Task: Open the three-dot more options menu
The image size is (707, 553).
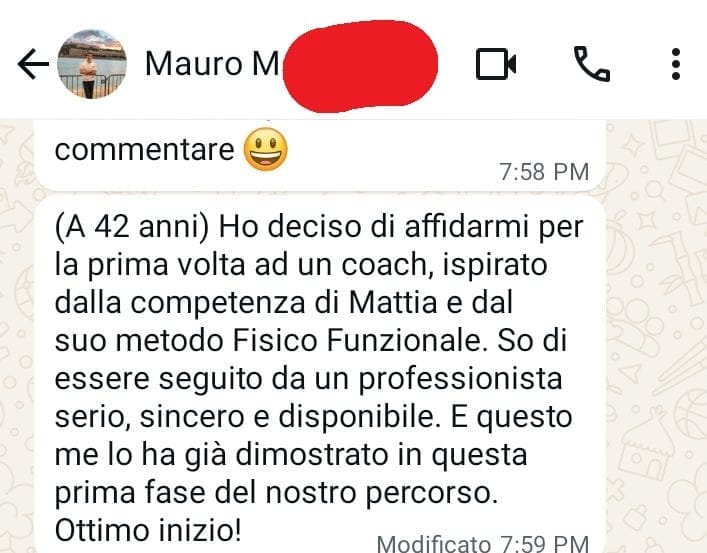Action: point(675,64)
